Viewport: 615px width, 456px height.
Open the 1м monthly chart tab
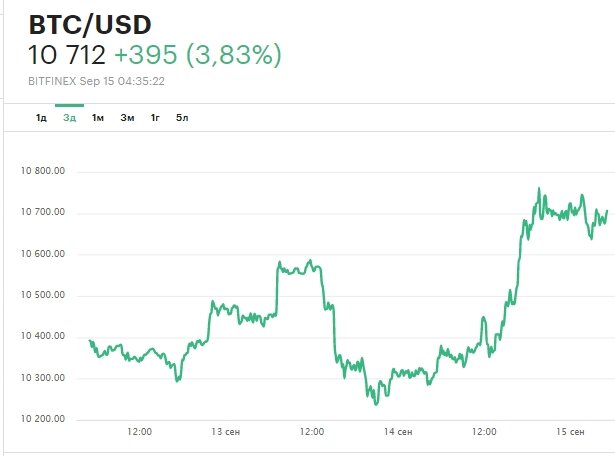click(98, 118)
